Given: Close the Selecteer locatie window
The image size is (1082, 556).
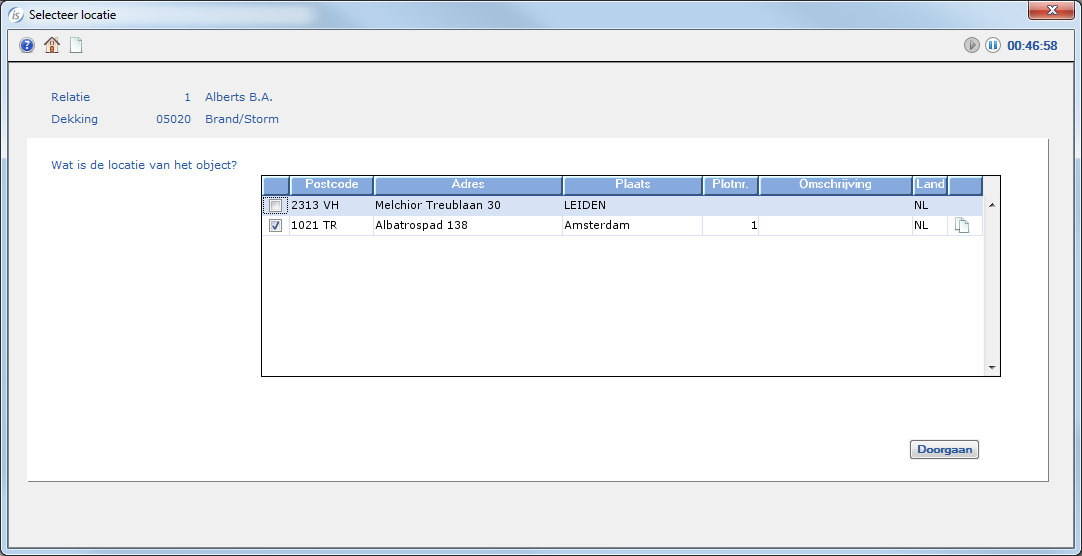Looking at the screenshot, I should (1051, 10).
